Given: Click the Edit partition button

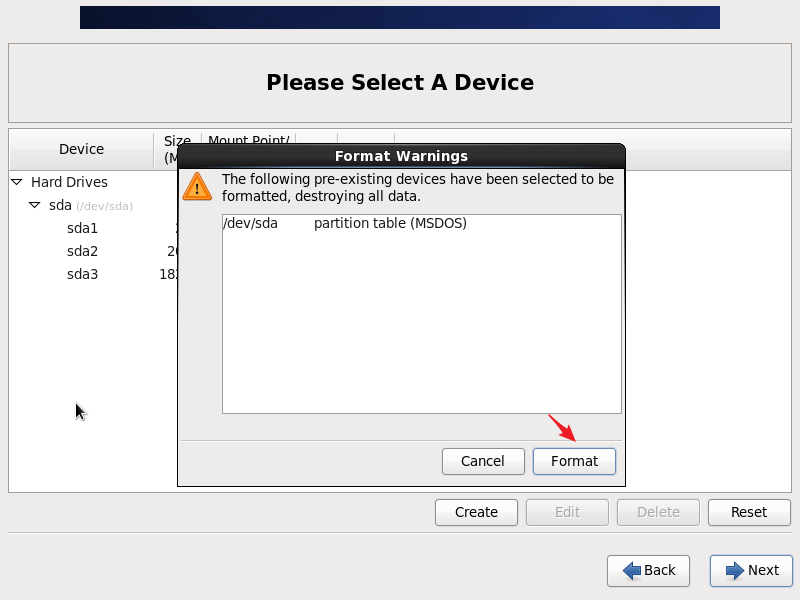Looking at the screenshot, I should click(x=567, y=512).
